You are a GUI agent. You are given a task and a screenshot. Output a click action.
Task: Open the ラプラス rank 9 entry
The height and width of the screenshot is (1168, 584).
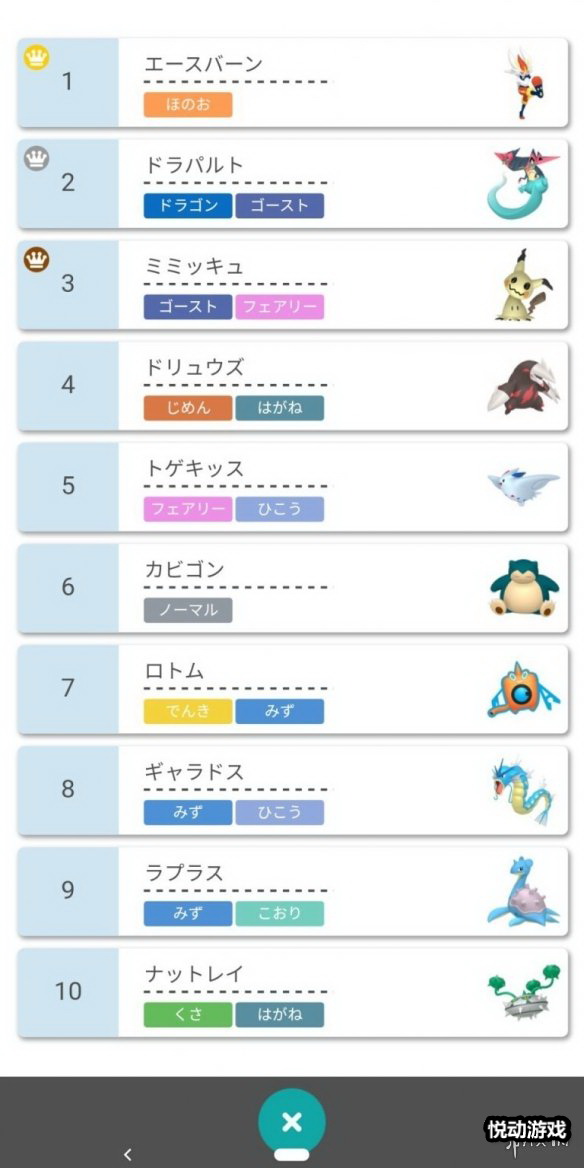(293, 892)
